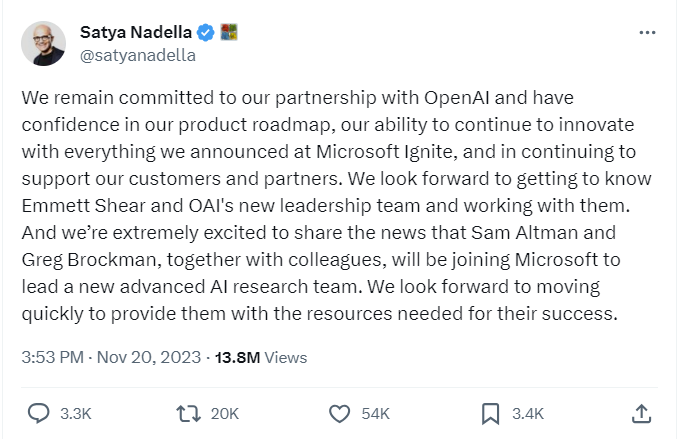Click the 54K likes count
The height and width of the screenshot is (439, 679).
377,413
